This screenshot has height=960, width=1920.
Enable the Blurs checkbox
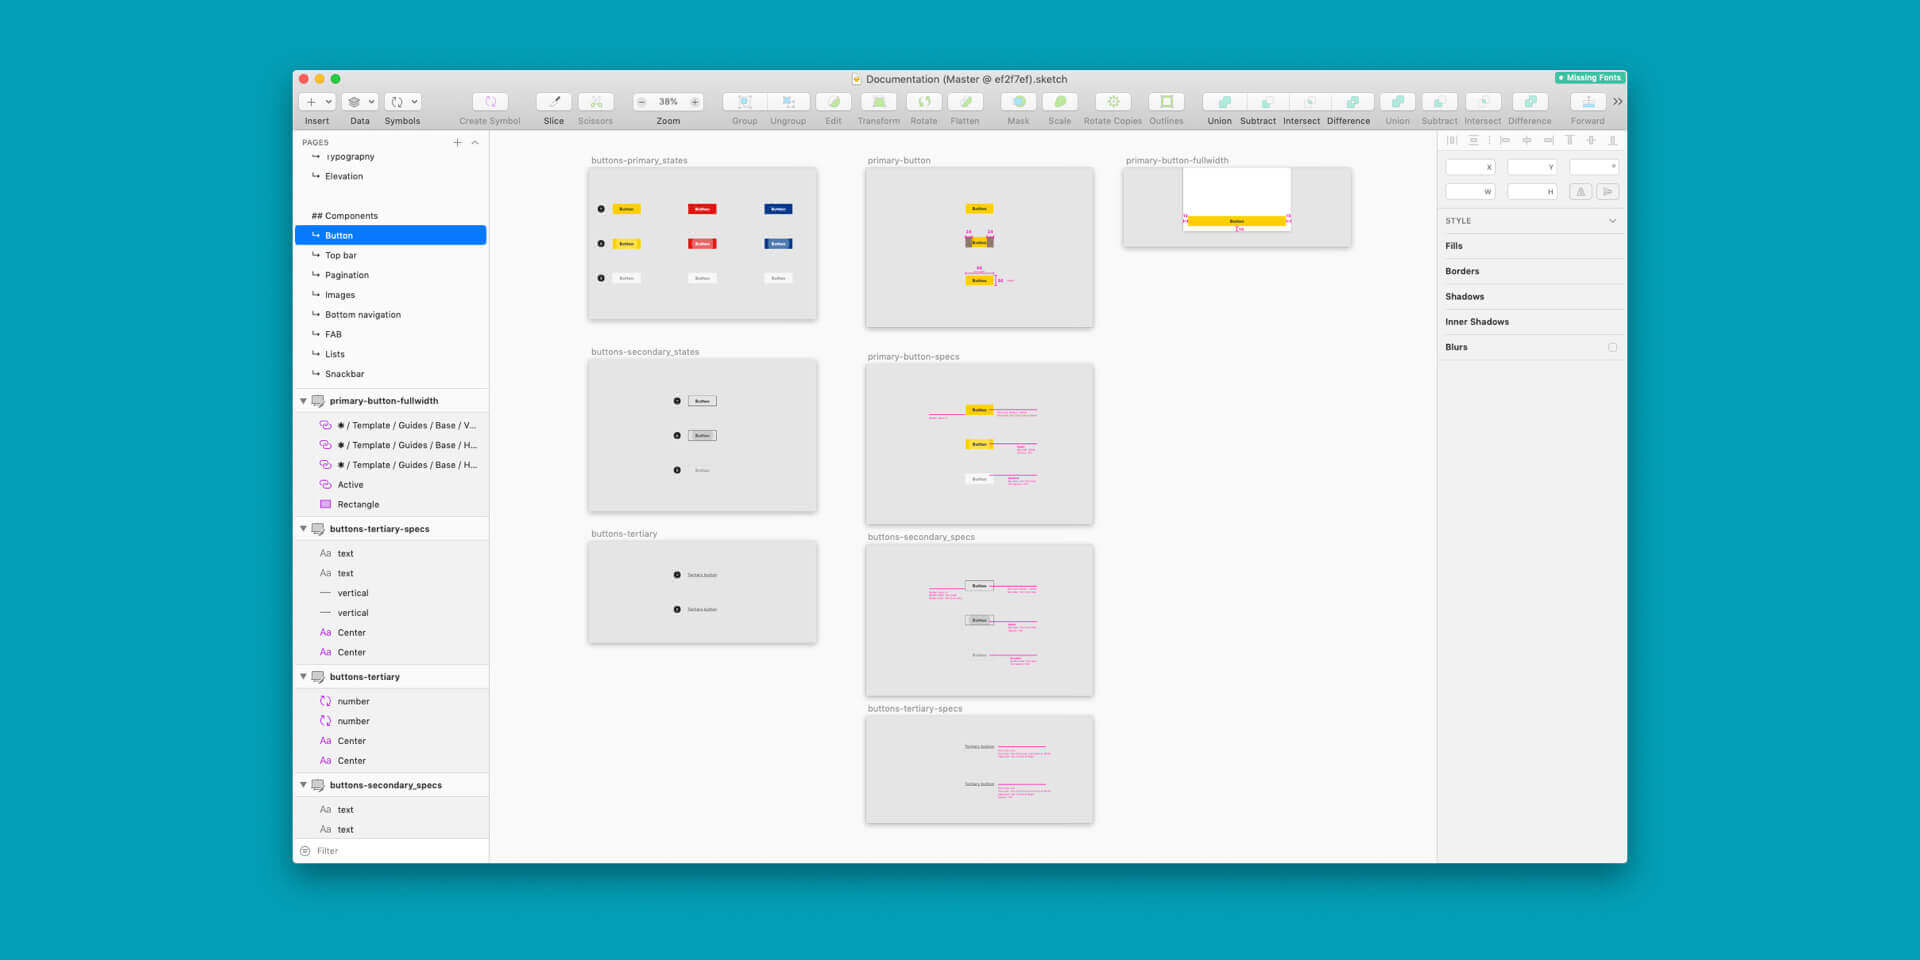tap(1612, 348)
